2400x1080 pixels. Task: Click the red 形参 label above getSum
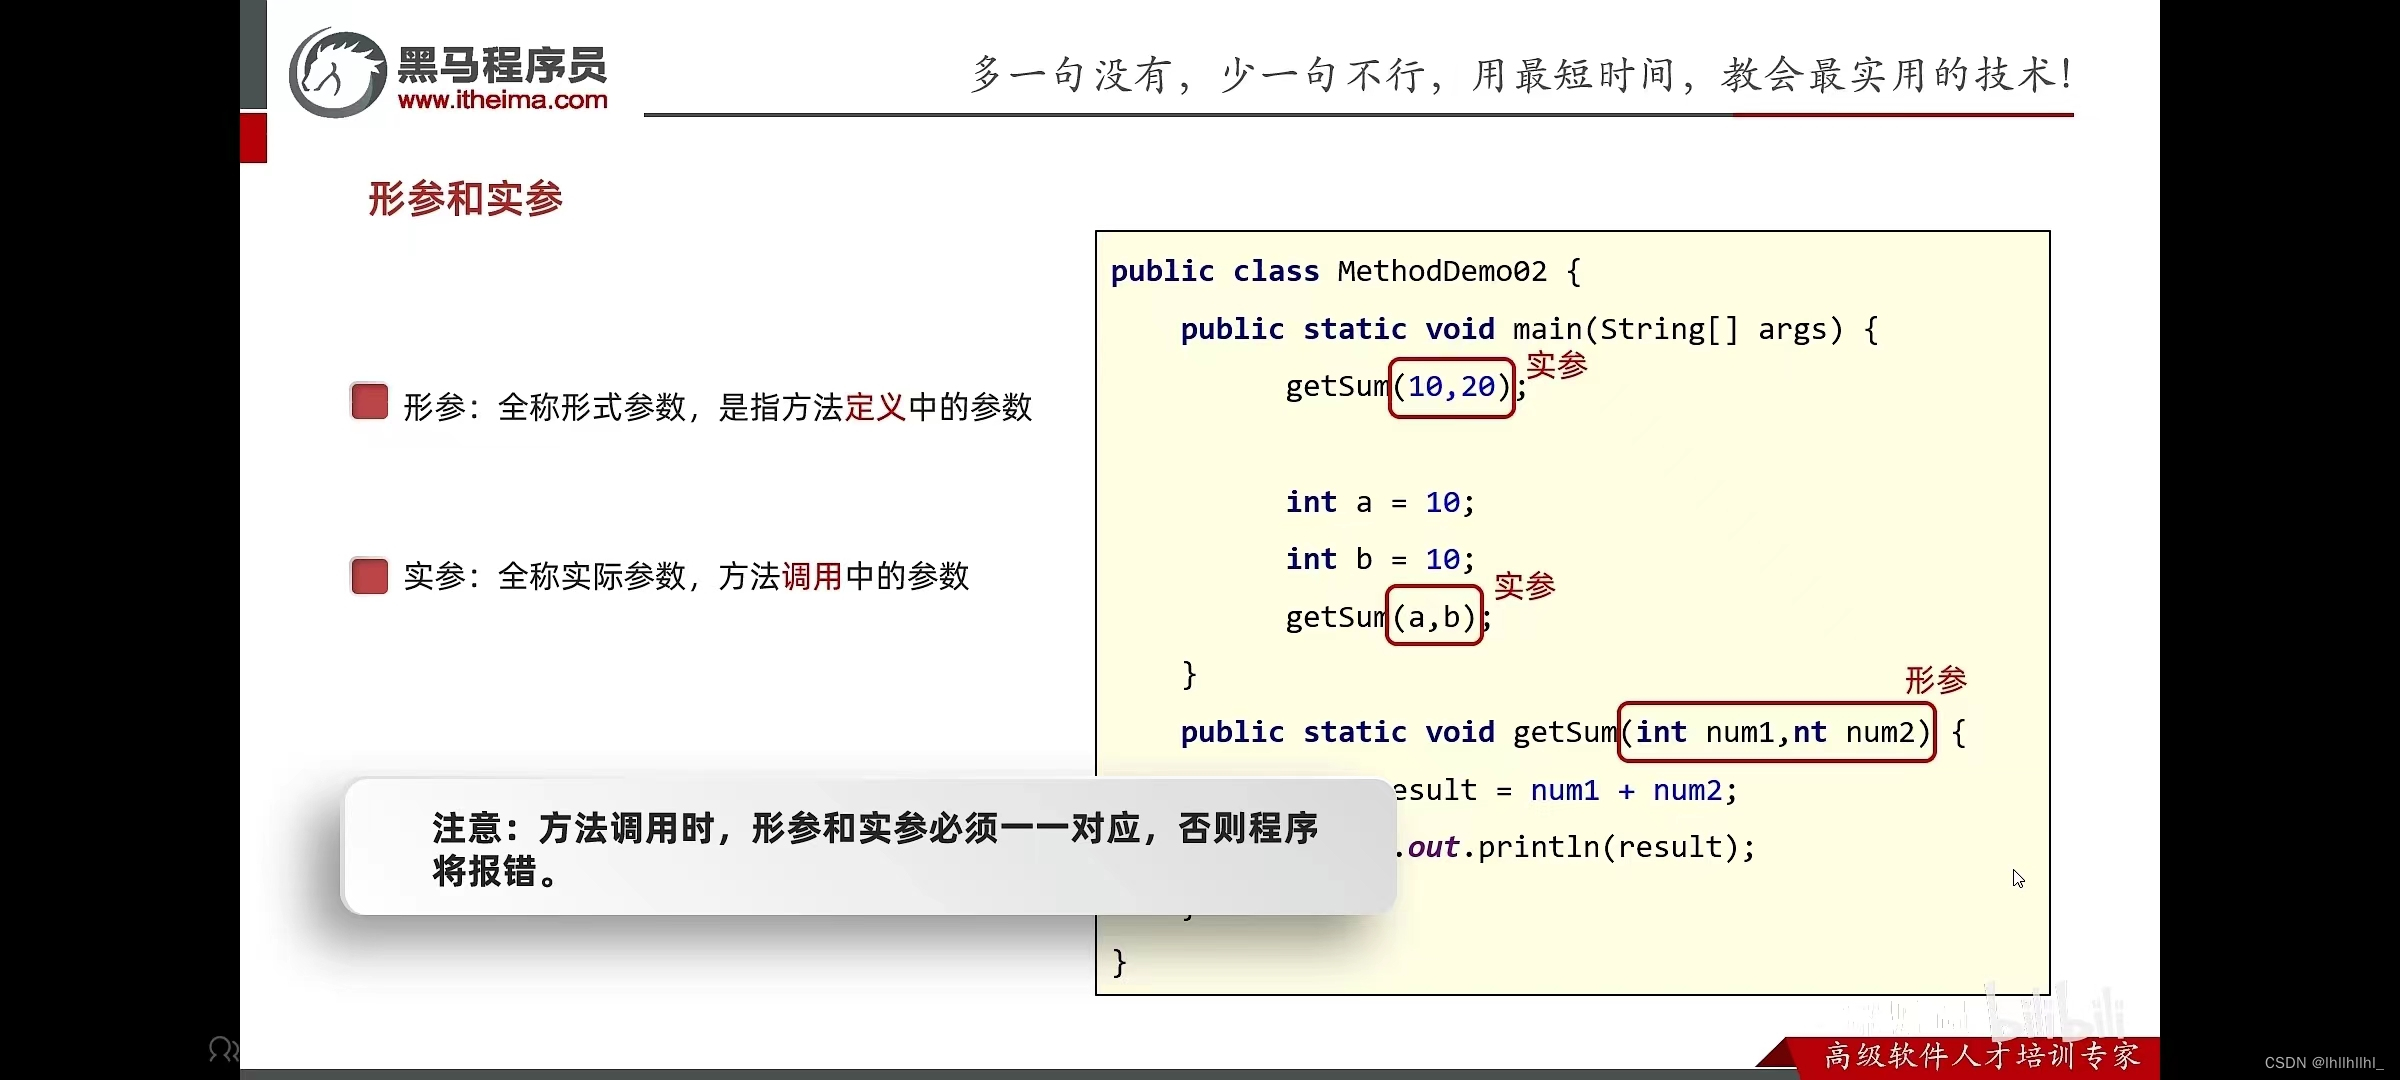(1935, 680)
